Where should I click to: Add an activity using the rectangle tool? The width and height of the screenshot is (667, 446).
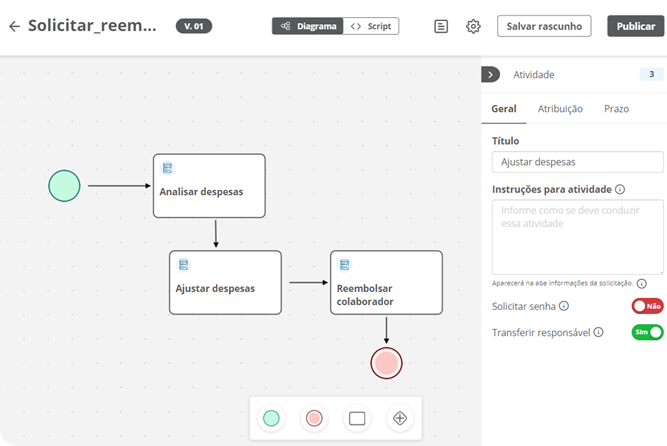[357, 418]
